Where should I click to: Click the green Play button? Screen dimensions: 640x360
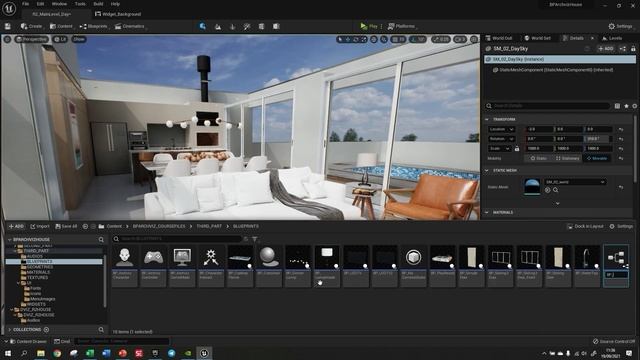[x=369, y=26]
